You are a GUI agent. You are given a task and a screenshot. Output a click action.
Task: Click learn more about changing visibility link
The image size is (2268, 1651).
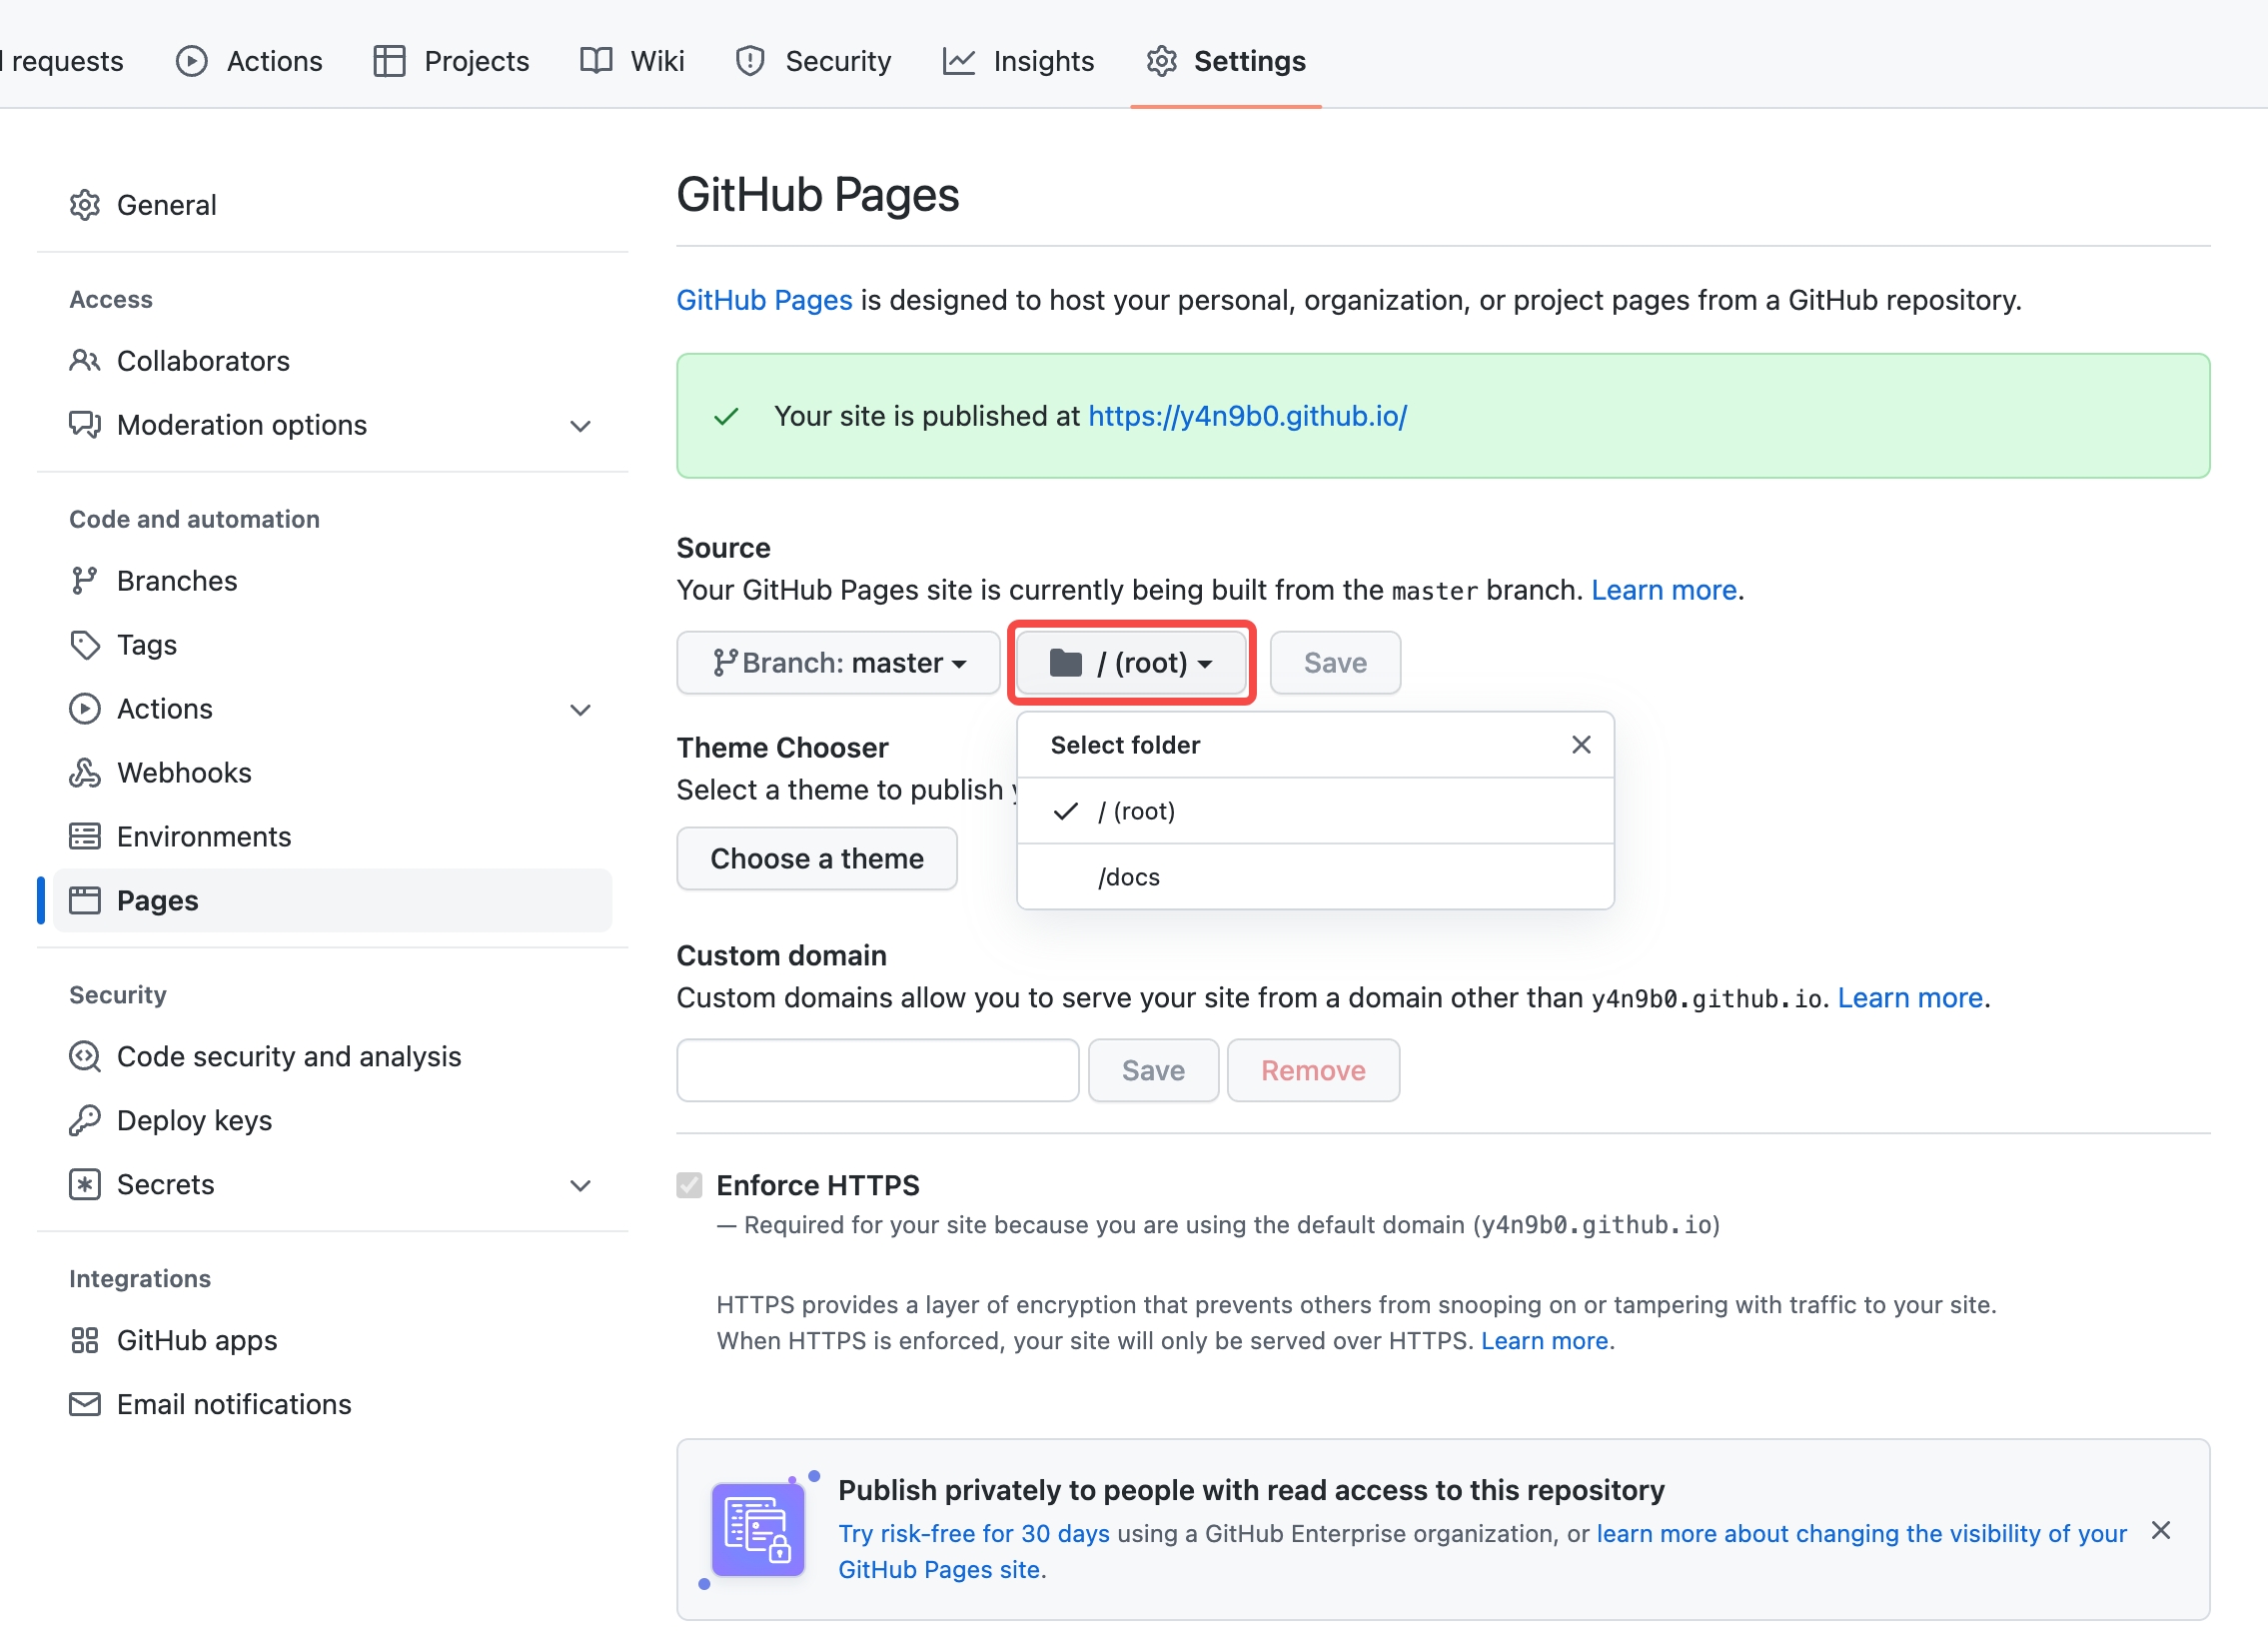click(x=1861, y=1534)
